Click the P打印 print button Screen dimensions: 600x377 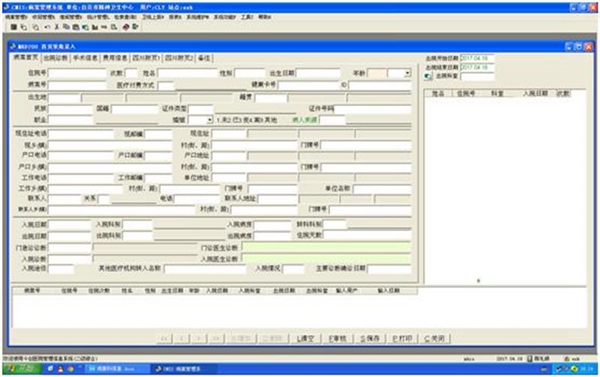coord(402,338)
